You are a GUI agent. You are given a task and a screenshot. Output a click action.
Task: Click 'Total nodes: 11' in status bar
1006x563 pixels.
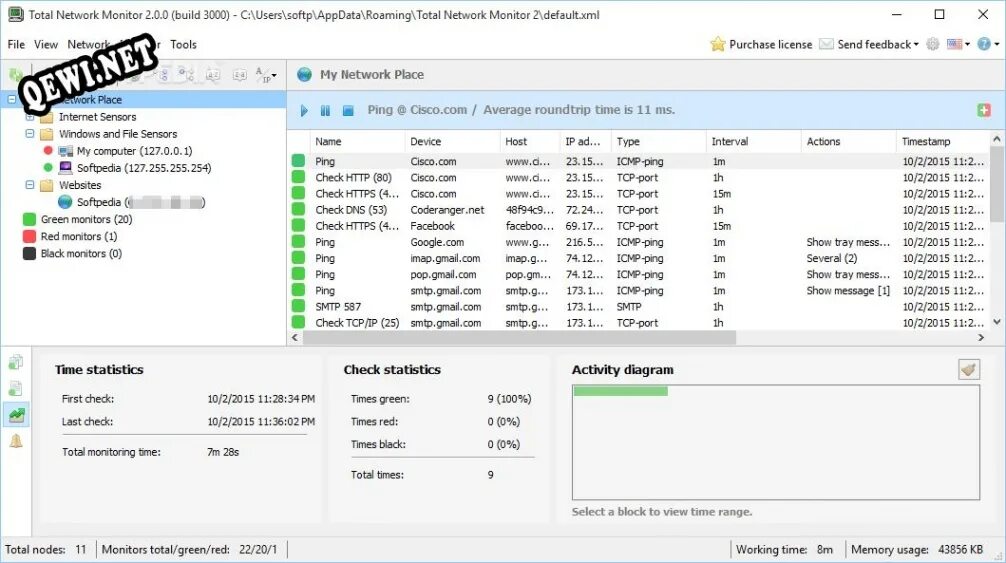point(46,550)
